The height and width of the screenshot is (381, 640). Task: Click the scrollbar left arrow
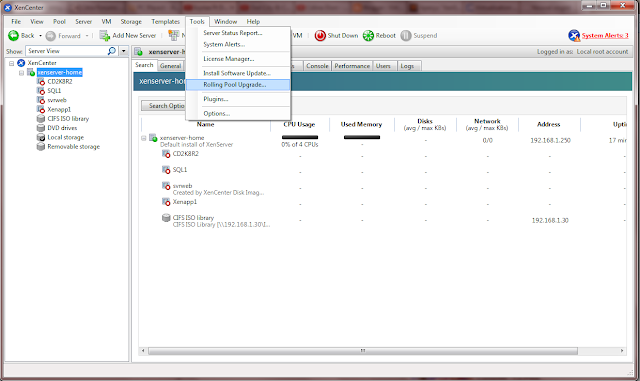(143, 351)
